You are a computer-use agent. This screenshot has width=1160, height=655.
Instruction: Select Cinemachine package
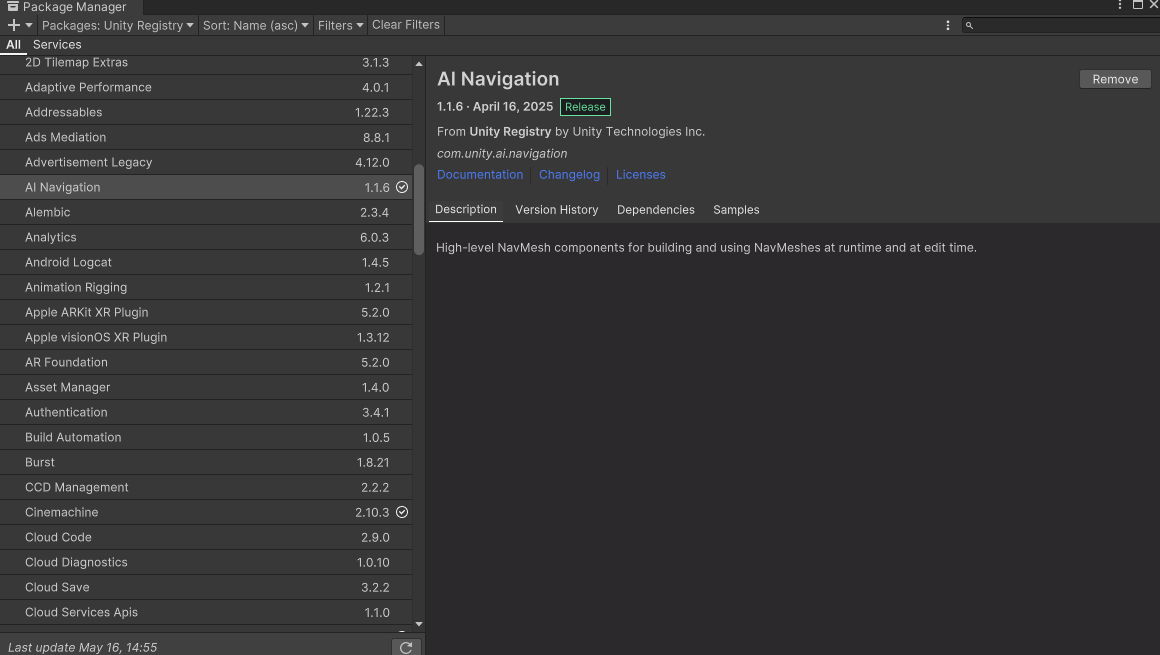click(206, 512)
